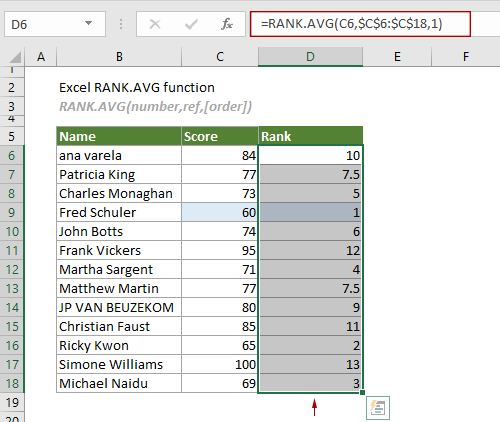Click the Select All triangle corner
The height and width of the screenshot is (422, 500).
(x=16, y=57)
